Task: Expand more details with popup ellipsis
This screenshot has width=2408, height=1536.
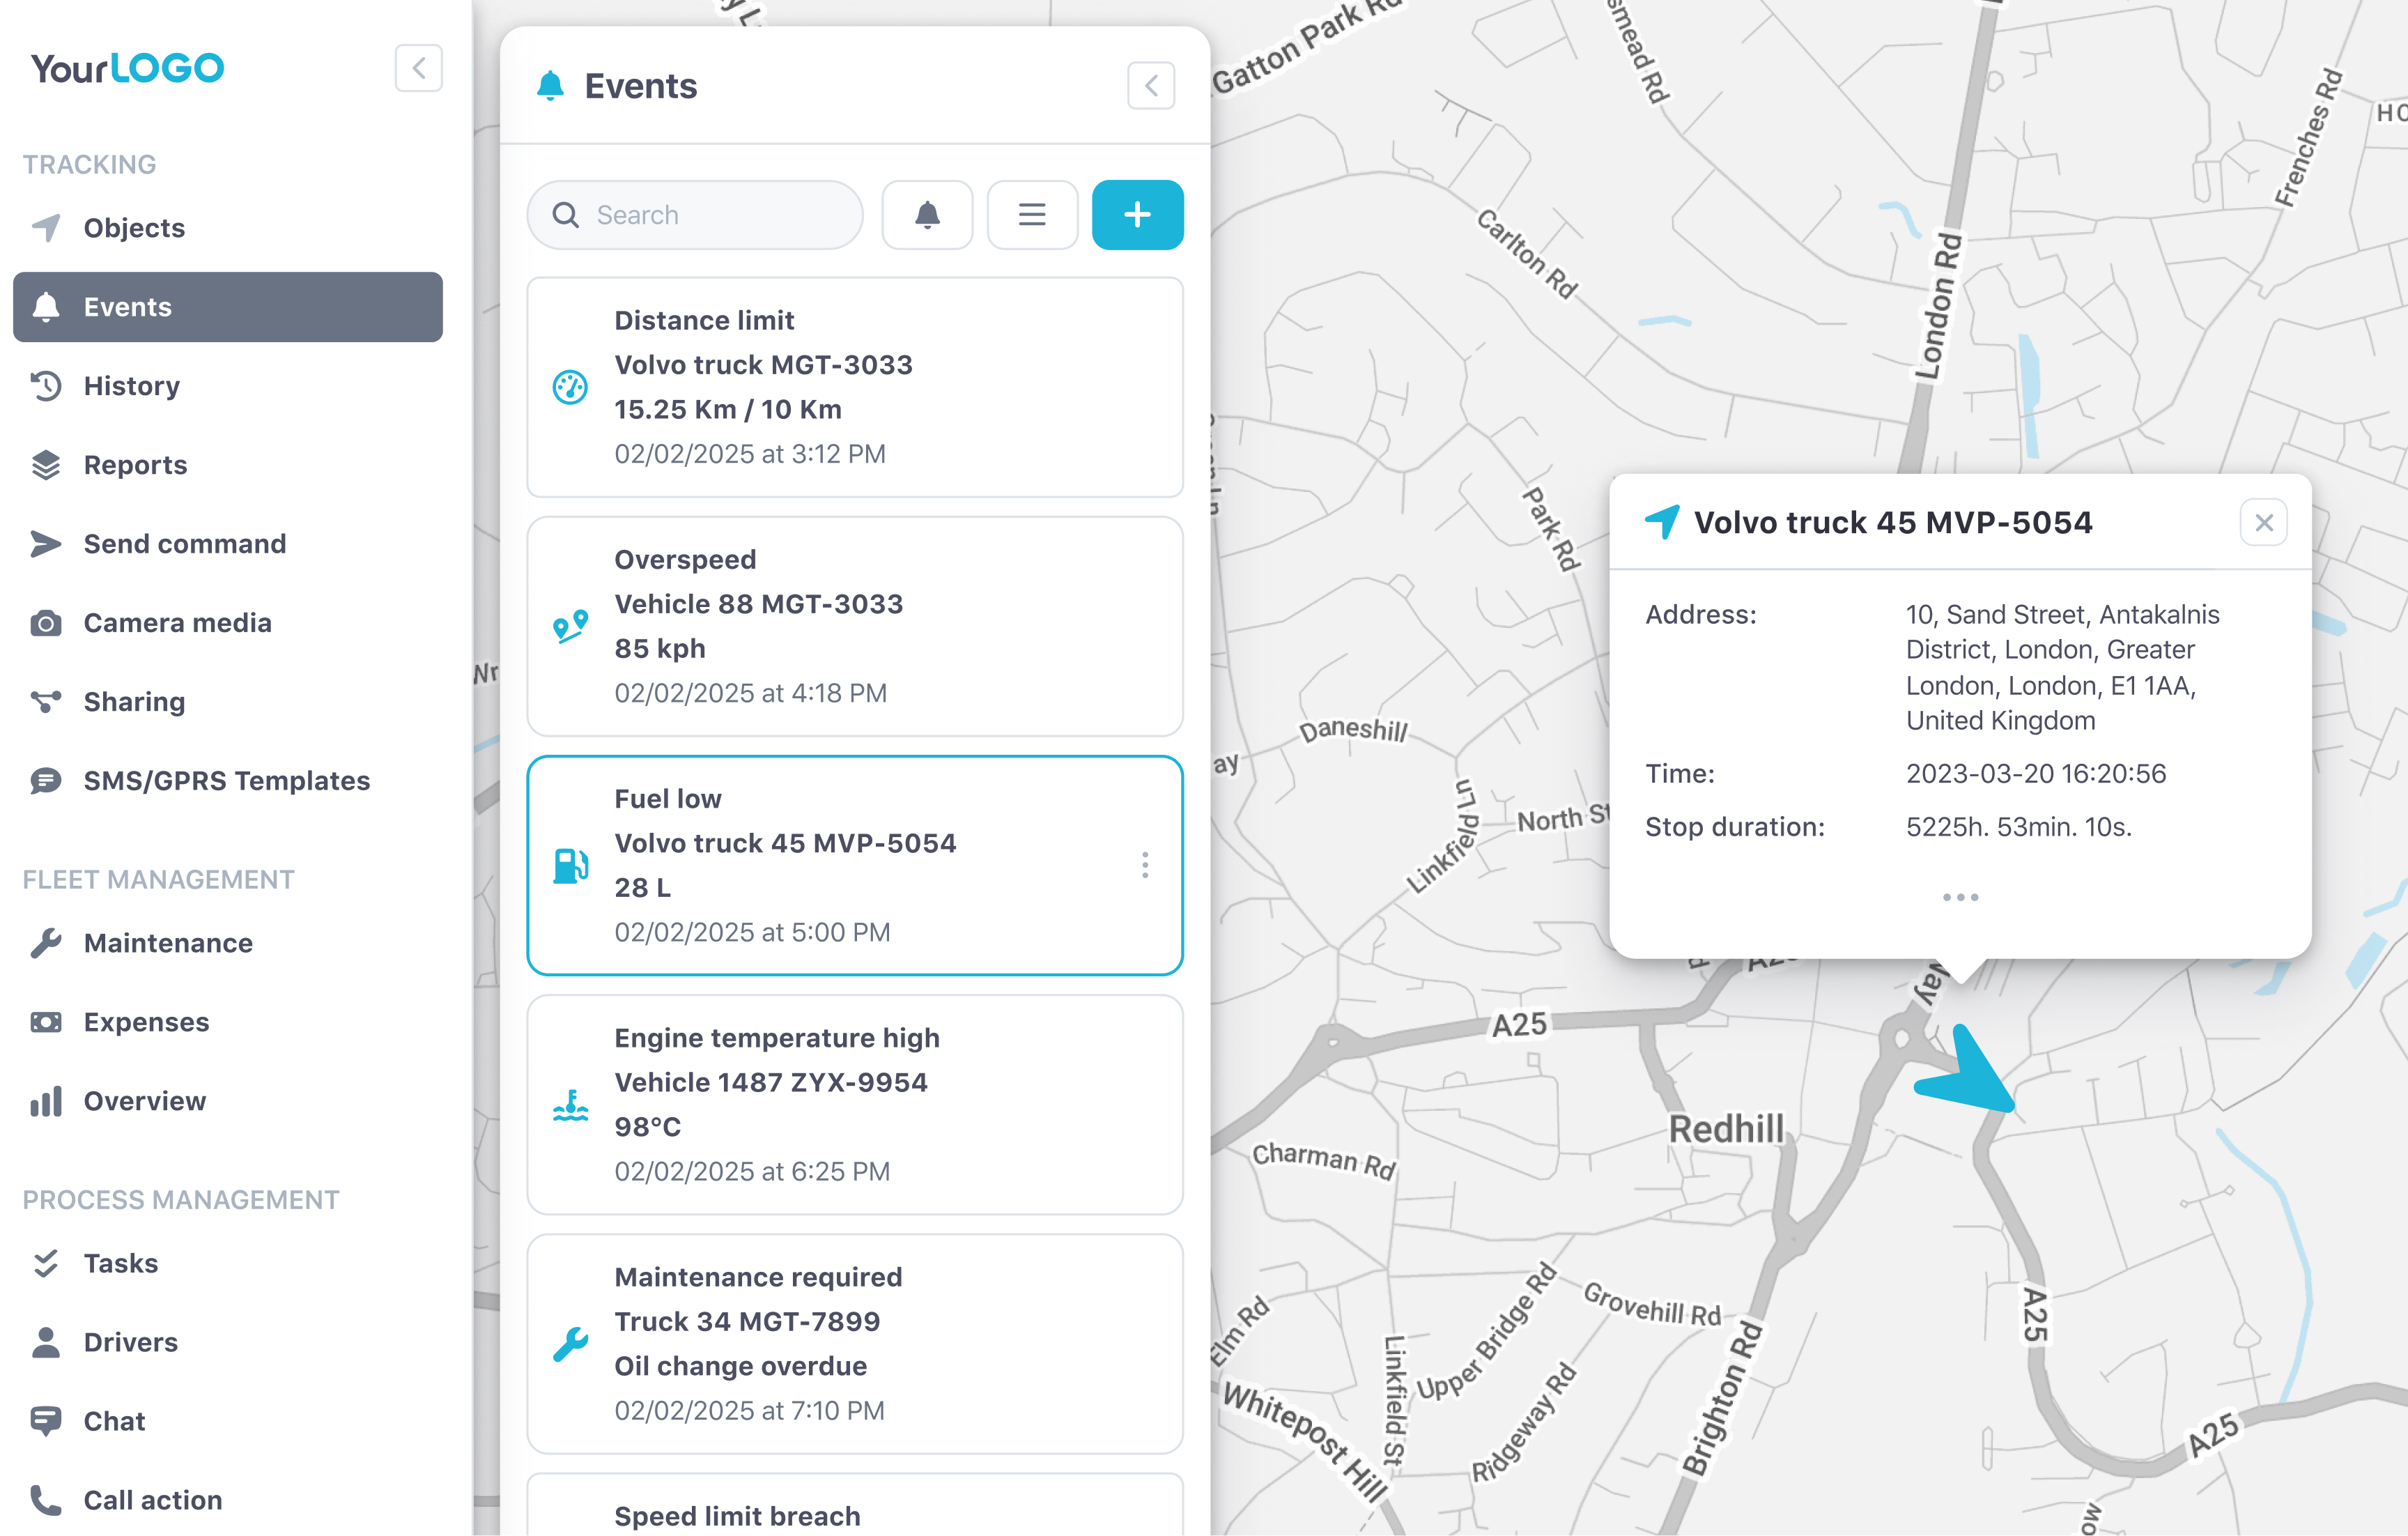Action: [x=1960, y=897]
